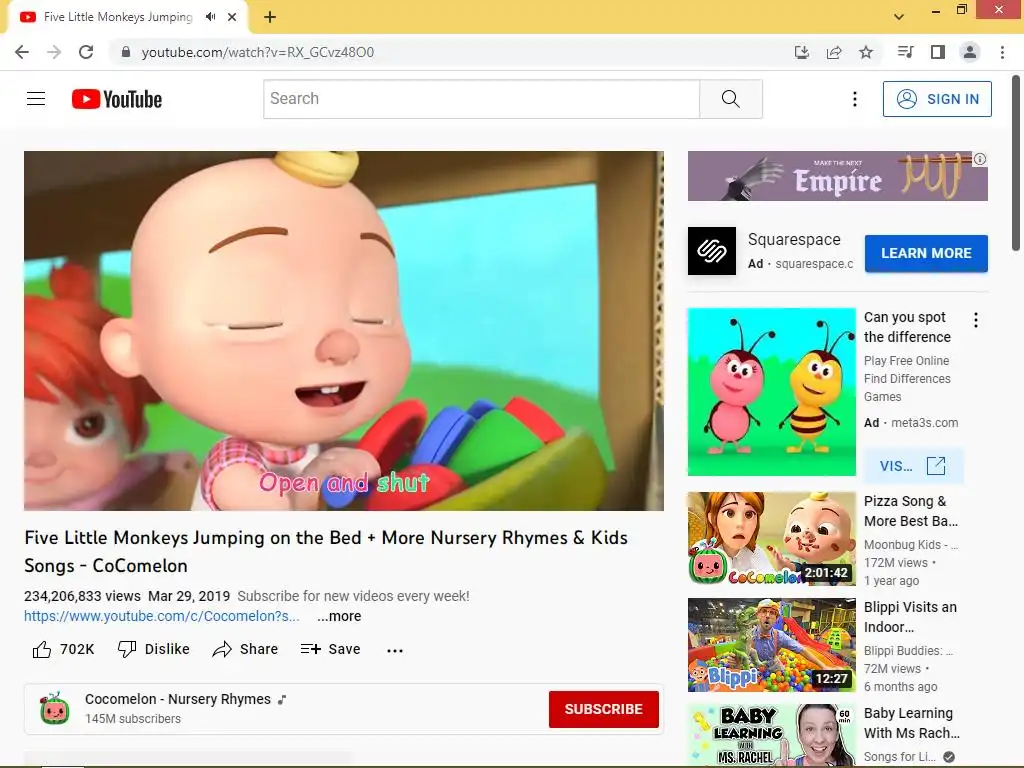Focus the YouTube Search field

(481, 99)
